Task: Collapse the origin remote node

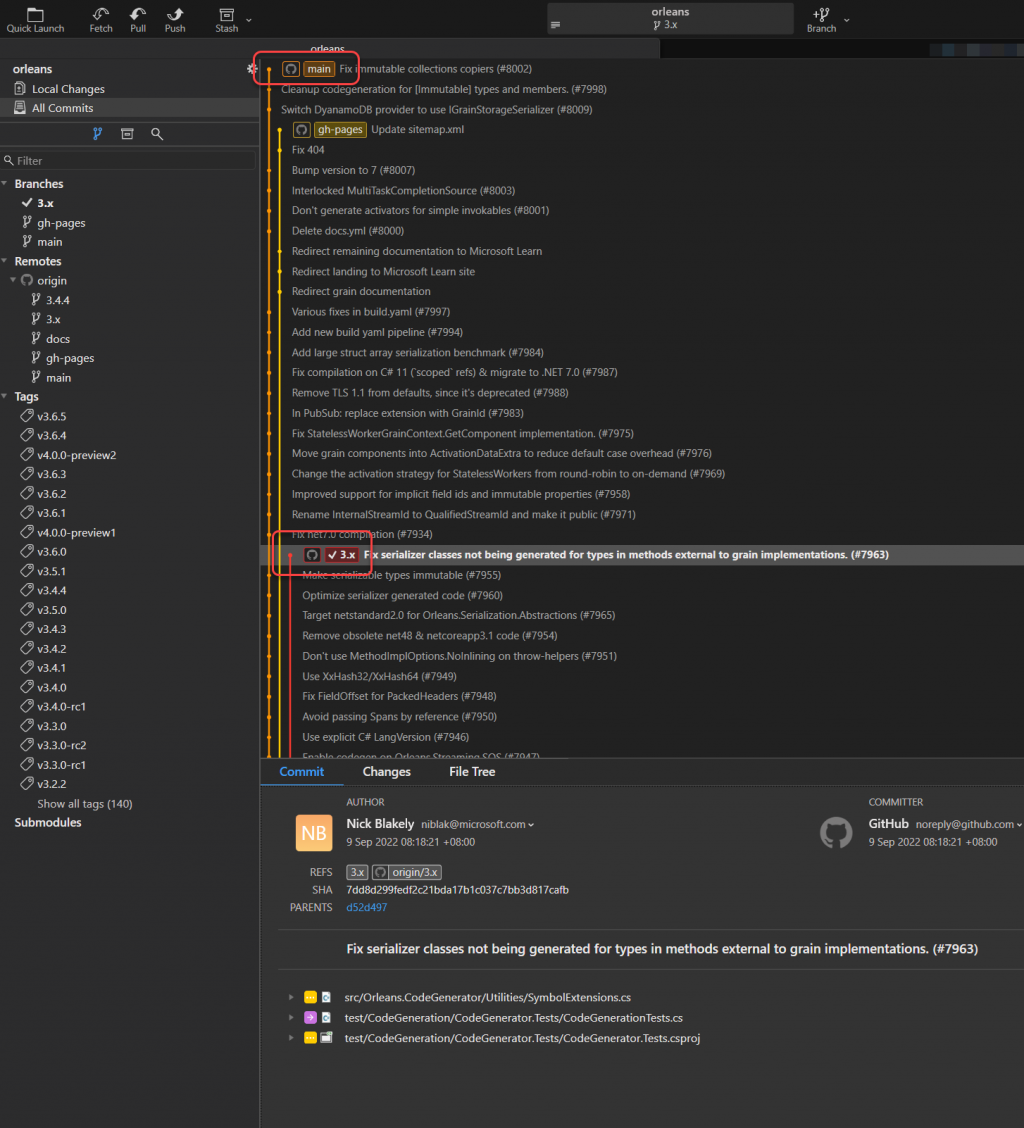Action: pos(13,280)
